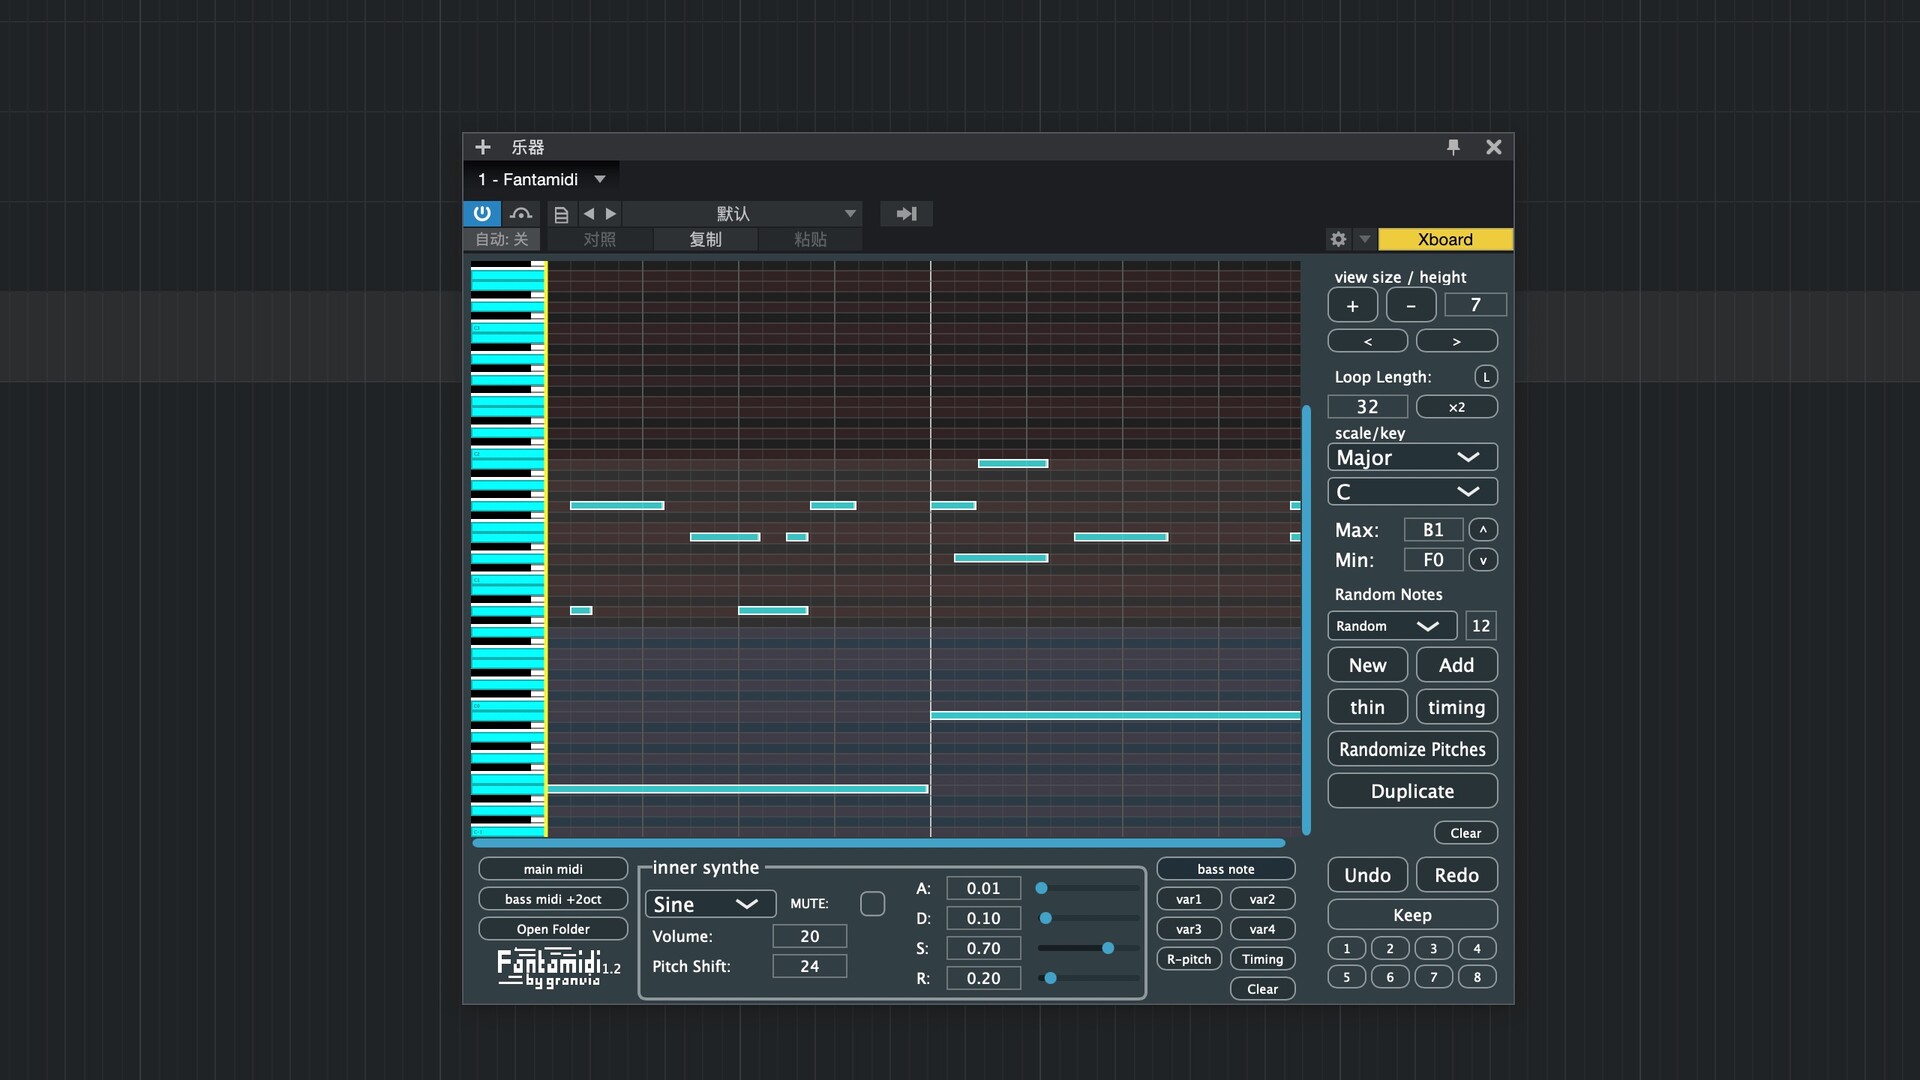Open the 1 - Fantamidi instrument tab menu

[x=600, y=179]
